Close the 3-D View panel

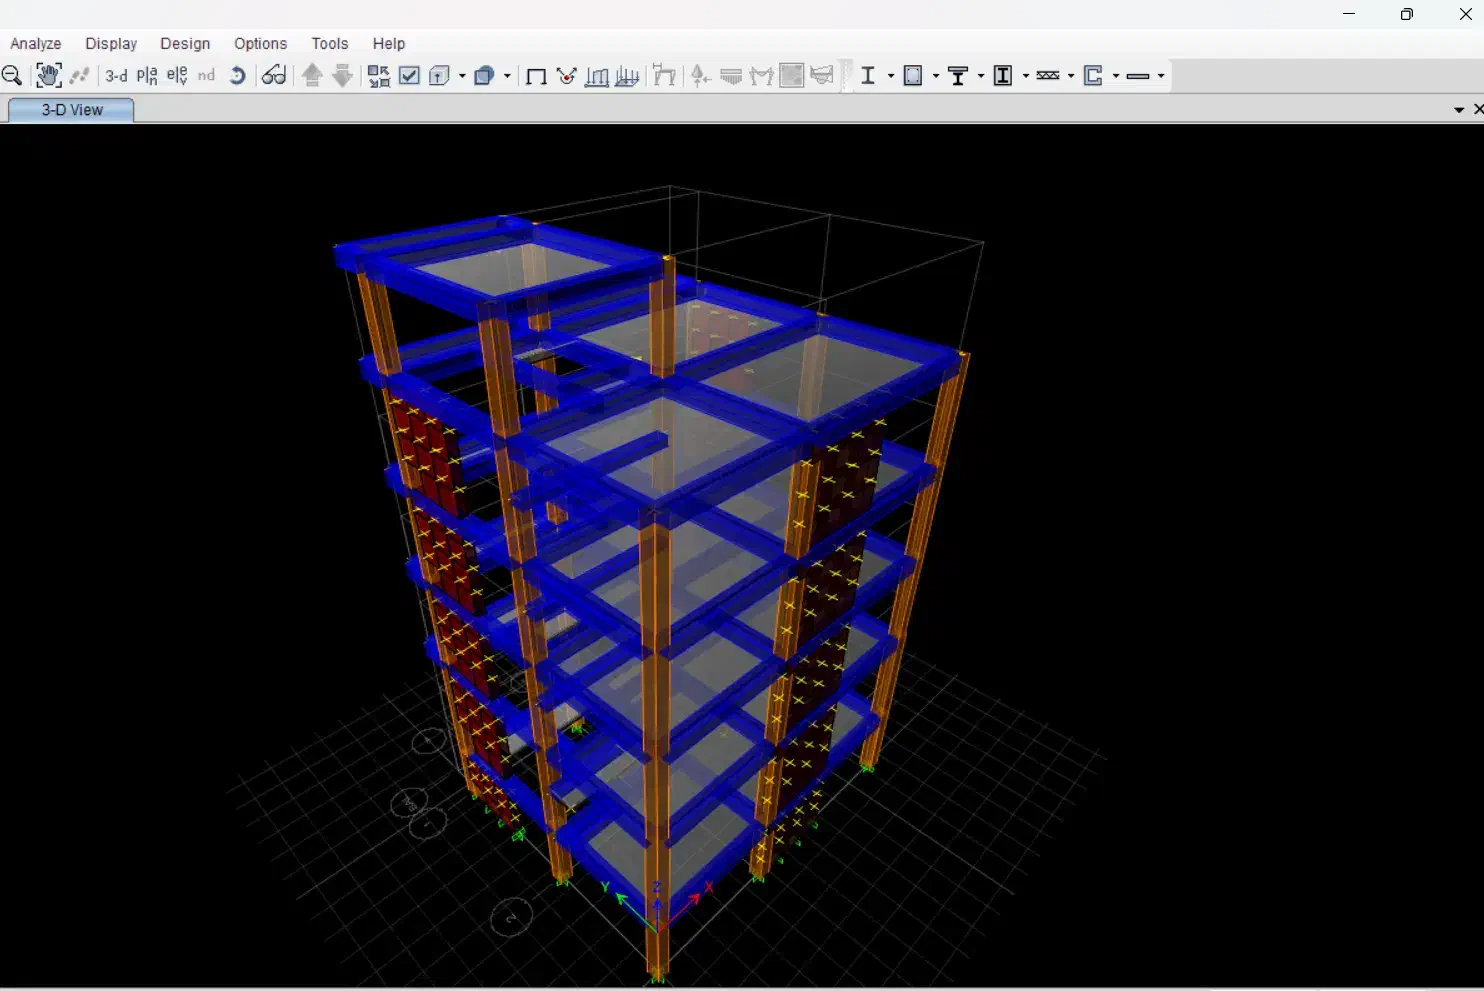1478,109
